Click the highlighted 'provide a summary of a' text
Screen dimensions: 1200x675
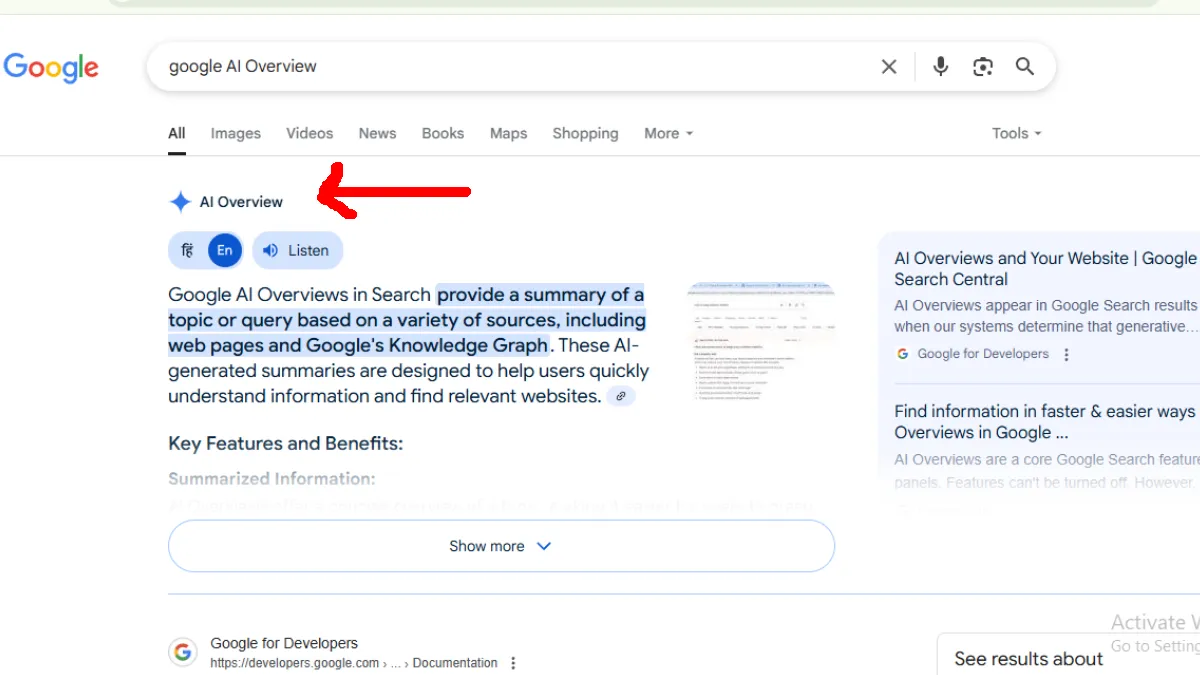(x=541, y=295)
